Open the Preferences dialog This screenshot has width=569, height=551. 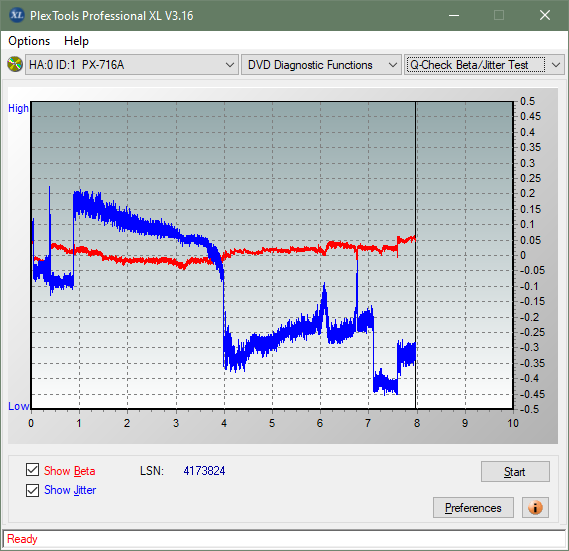pyautogui.click(x=473, y=507)
